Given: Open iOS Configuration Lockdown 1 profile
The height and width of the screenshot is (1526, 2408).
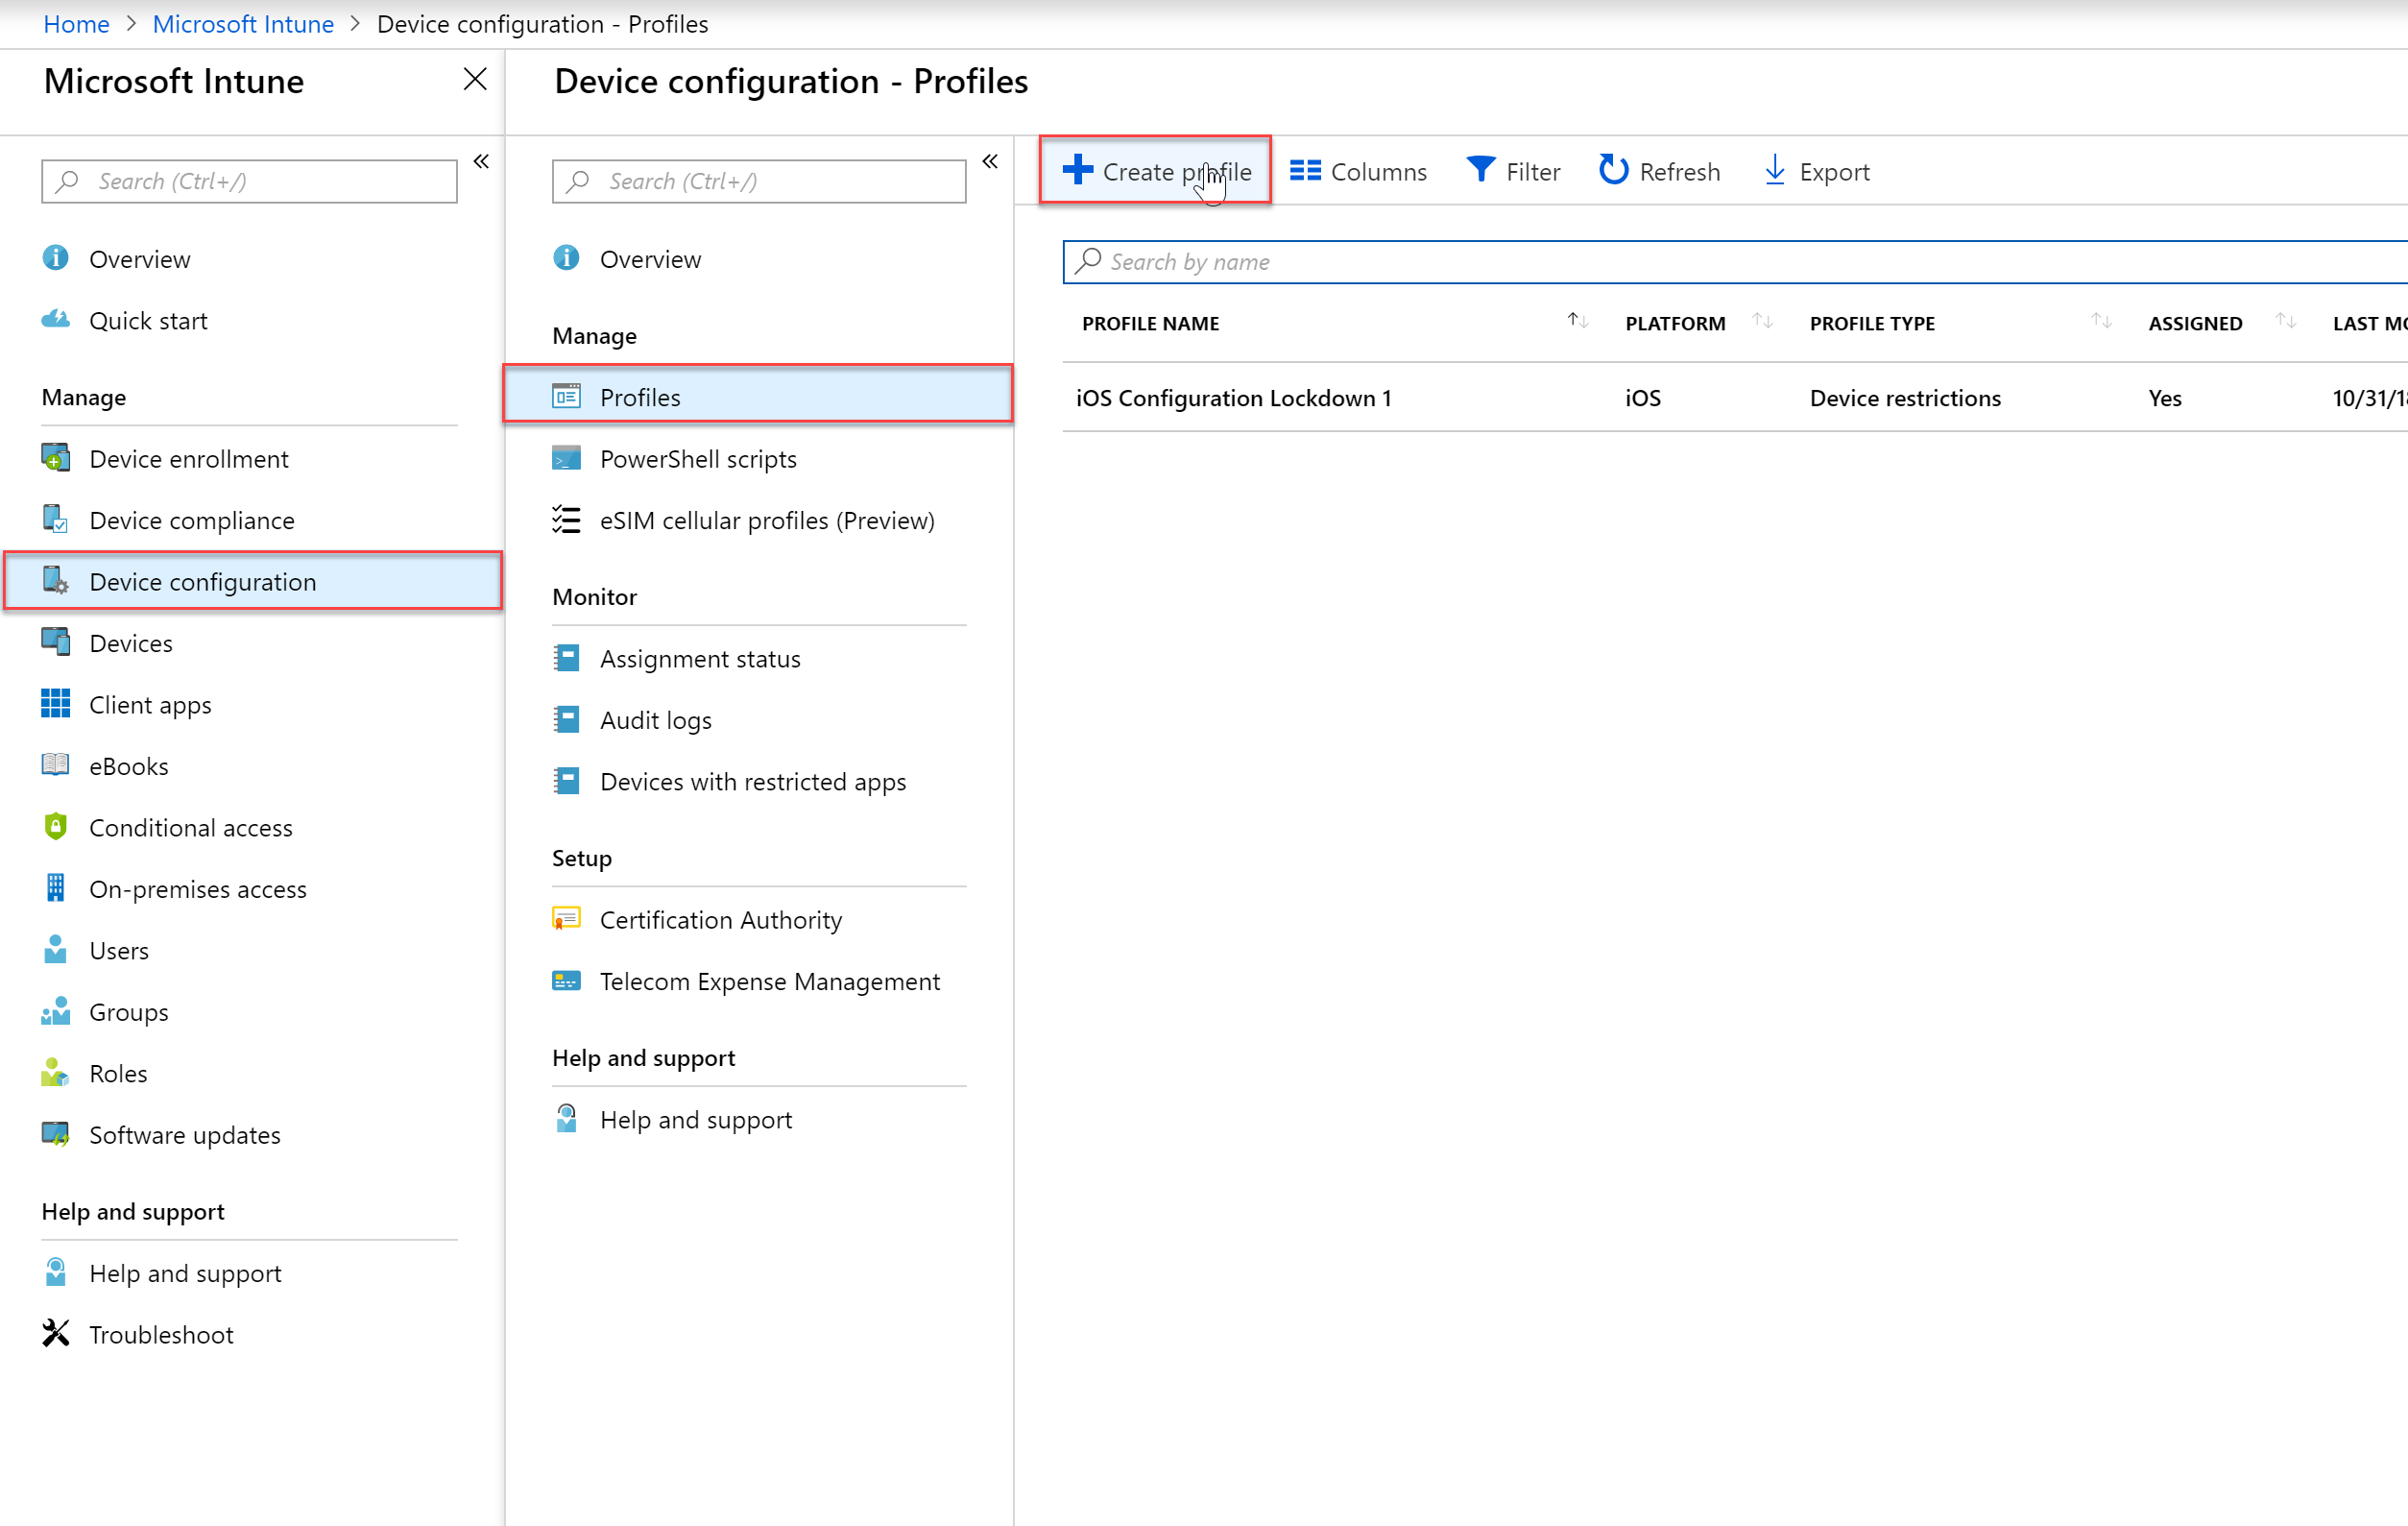Looking at the screenshot, I should (x=1233, y=398).
